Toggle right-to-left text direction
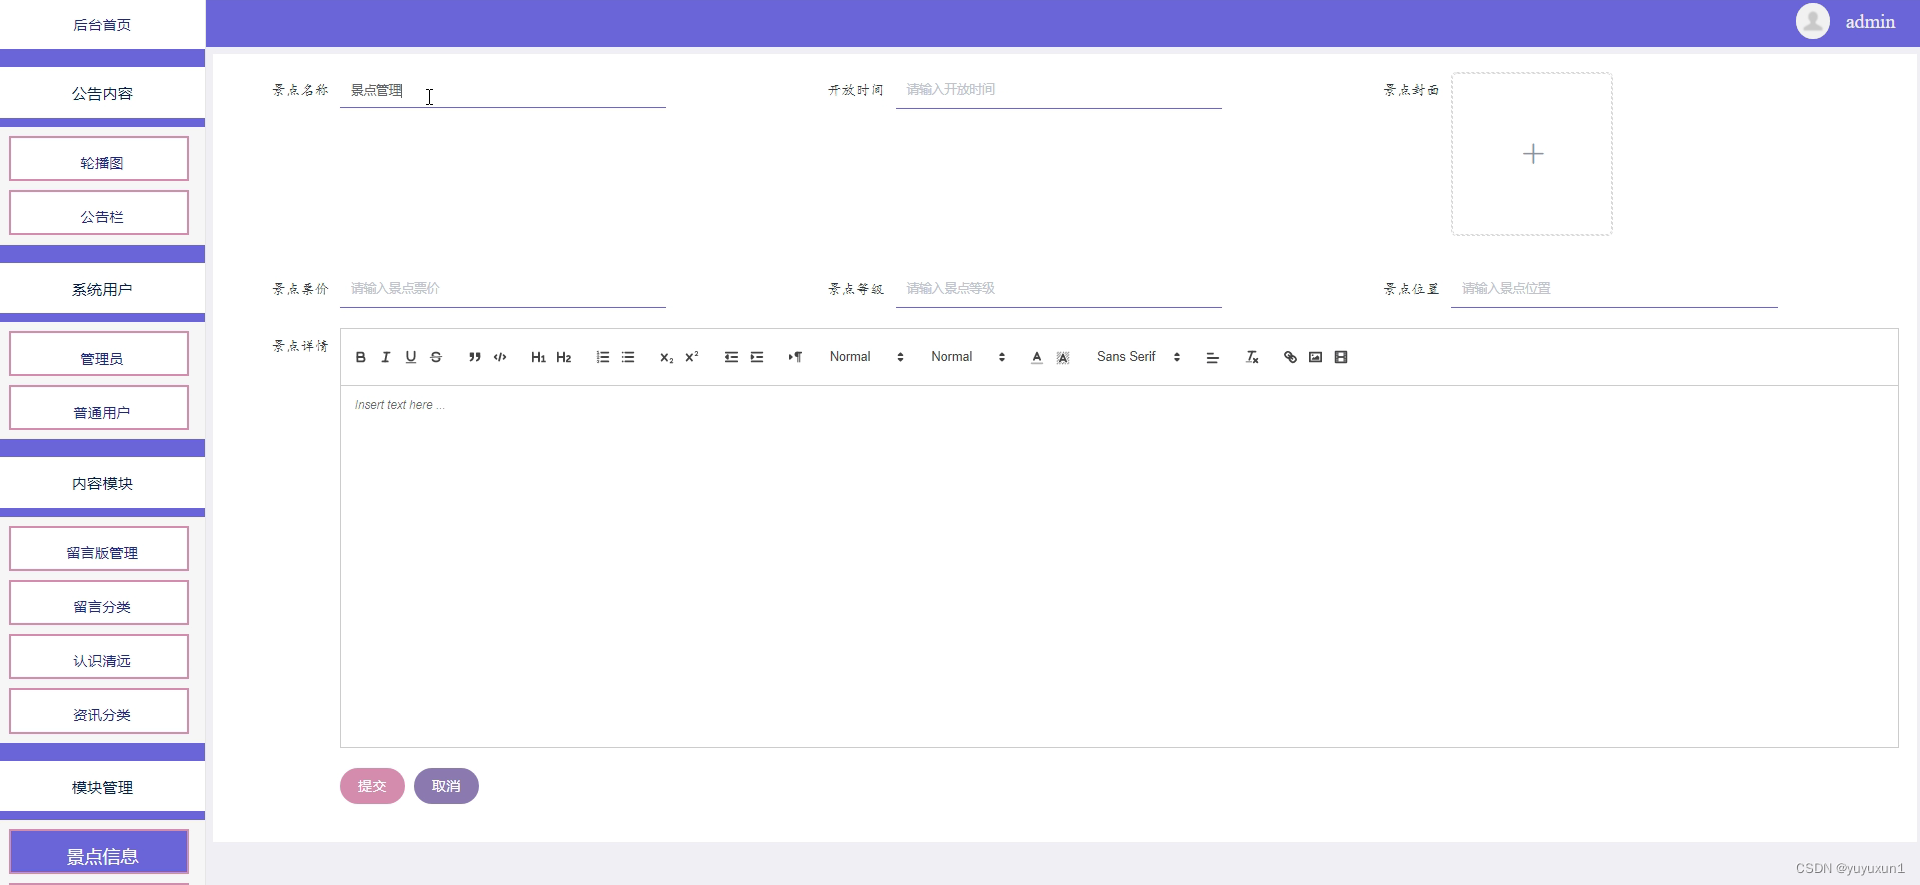The height and width of the screenshot is (885, 1920). [x=795, y=357]
